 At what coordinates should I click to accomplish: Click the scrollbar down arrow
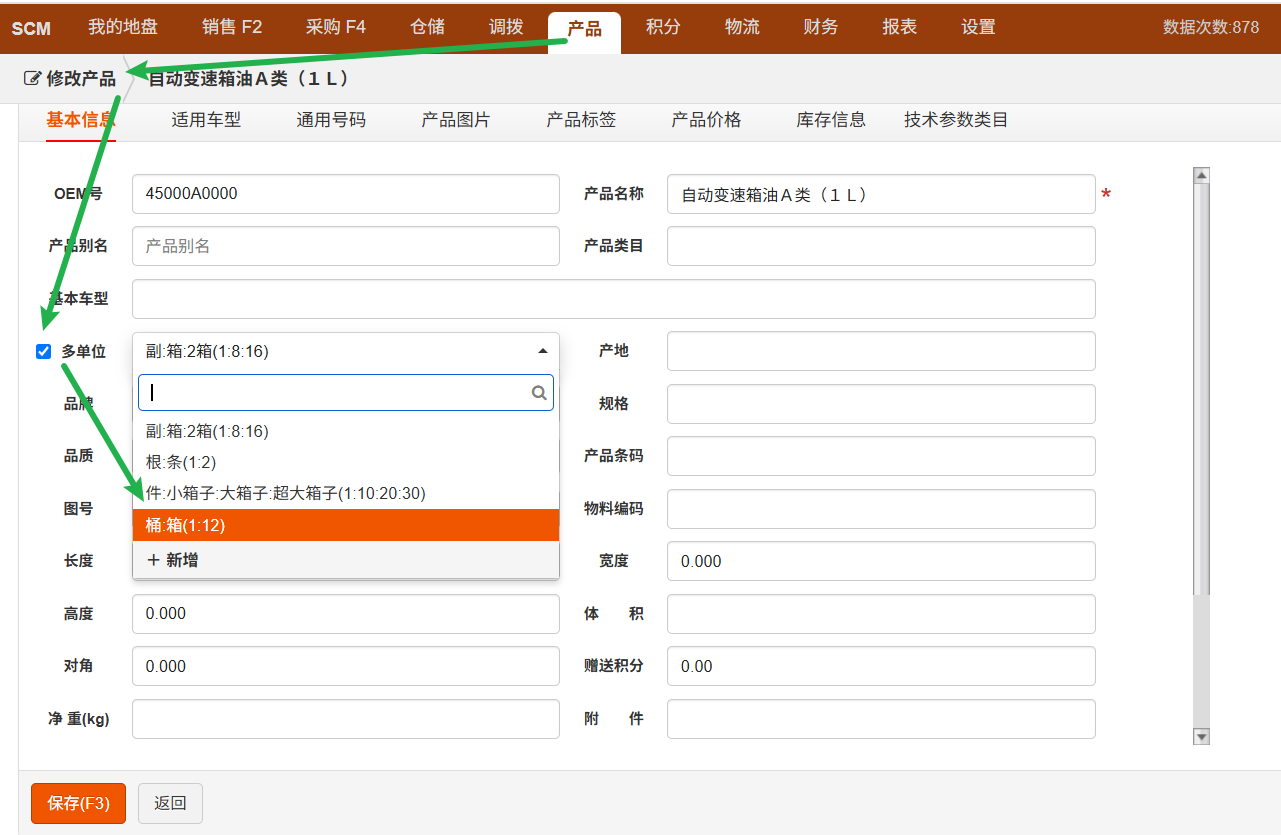coord(1202,736)
